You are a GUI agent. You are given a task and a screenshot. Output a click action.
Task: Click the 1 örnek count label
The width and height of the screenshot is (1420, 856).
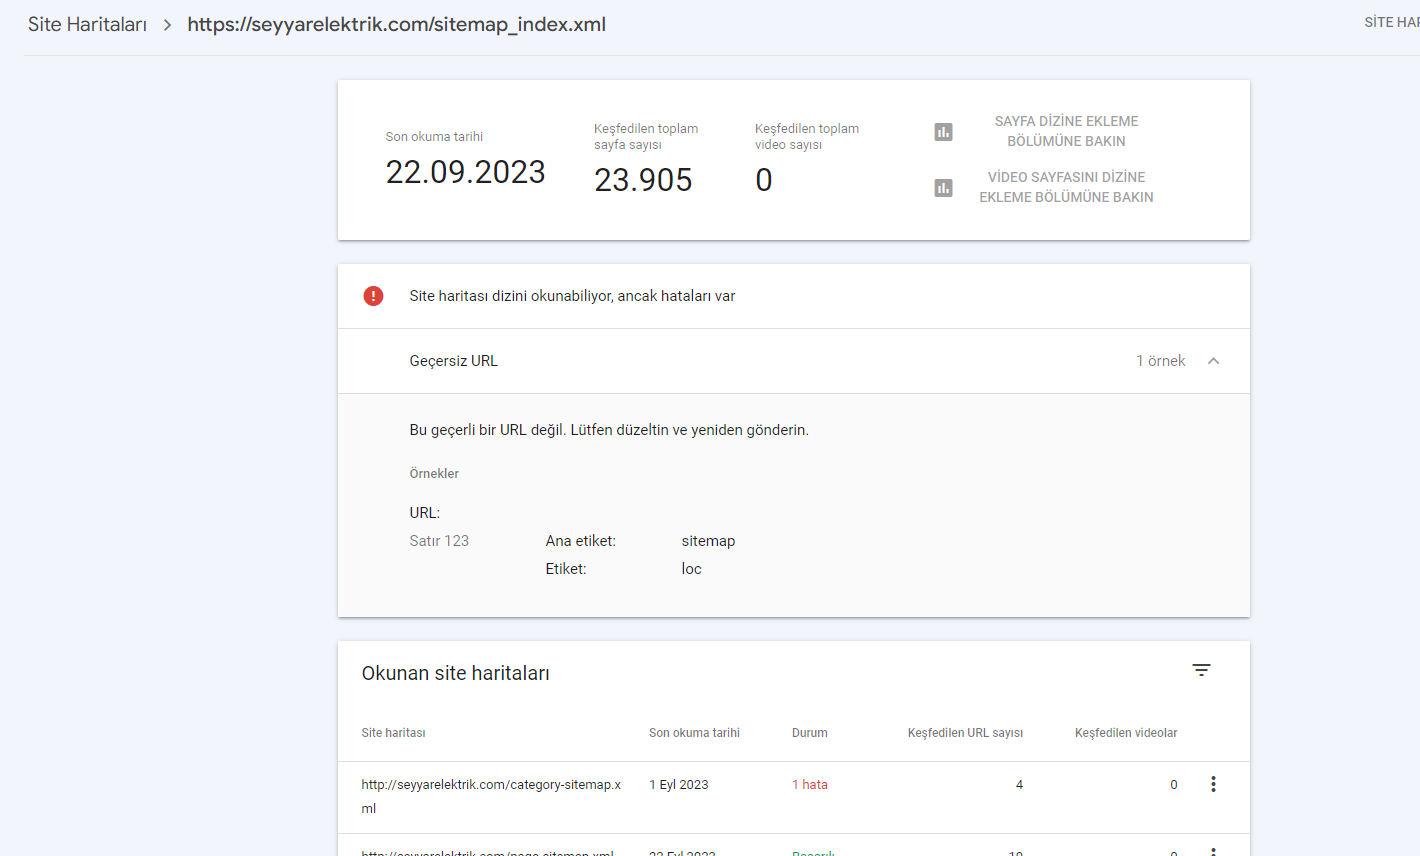click(1160, 361)
